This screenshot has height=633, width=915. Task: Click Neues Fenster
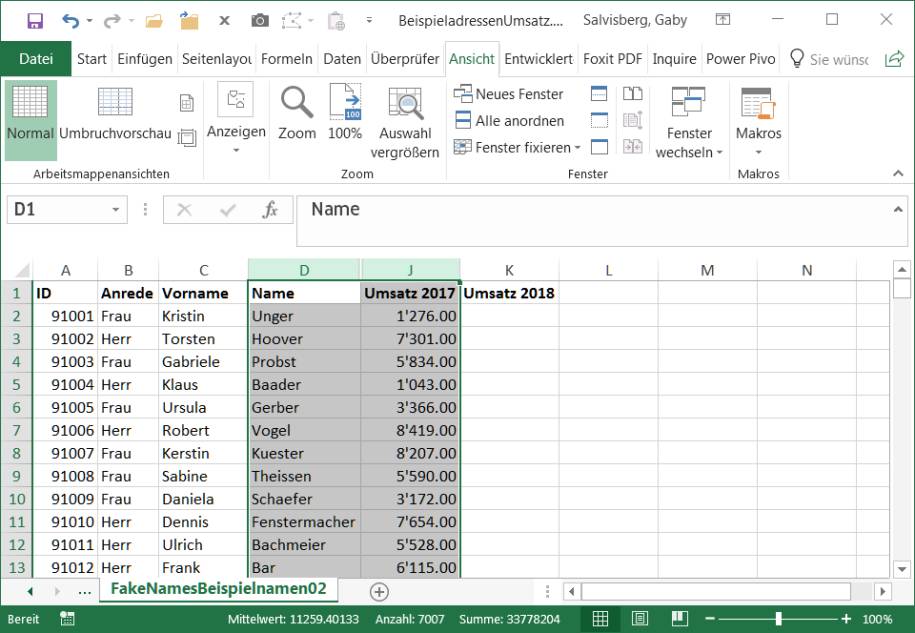(508, 94)
